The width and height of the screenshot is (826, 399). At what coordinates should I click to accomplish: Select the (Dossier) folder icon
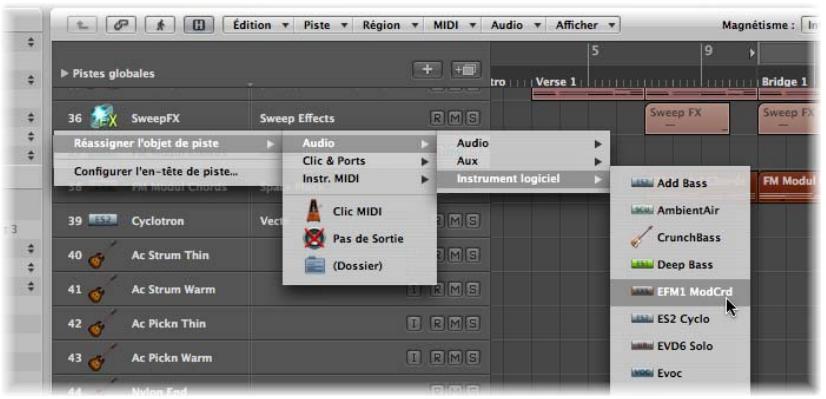pos(315,266)
